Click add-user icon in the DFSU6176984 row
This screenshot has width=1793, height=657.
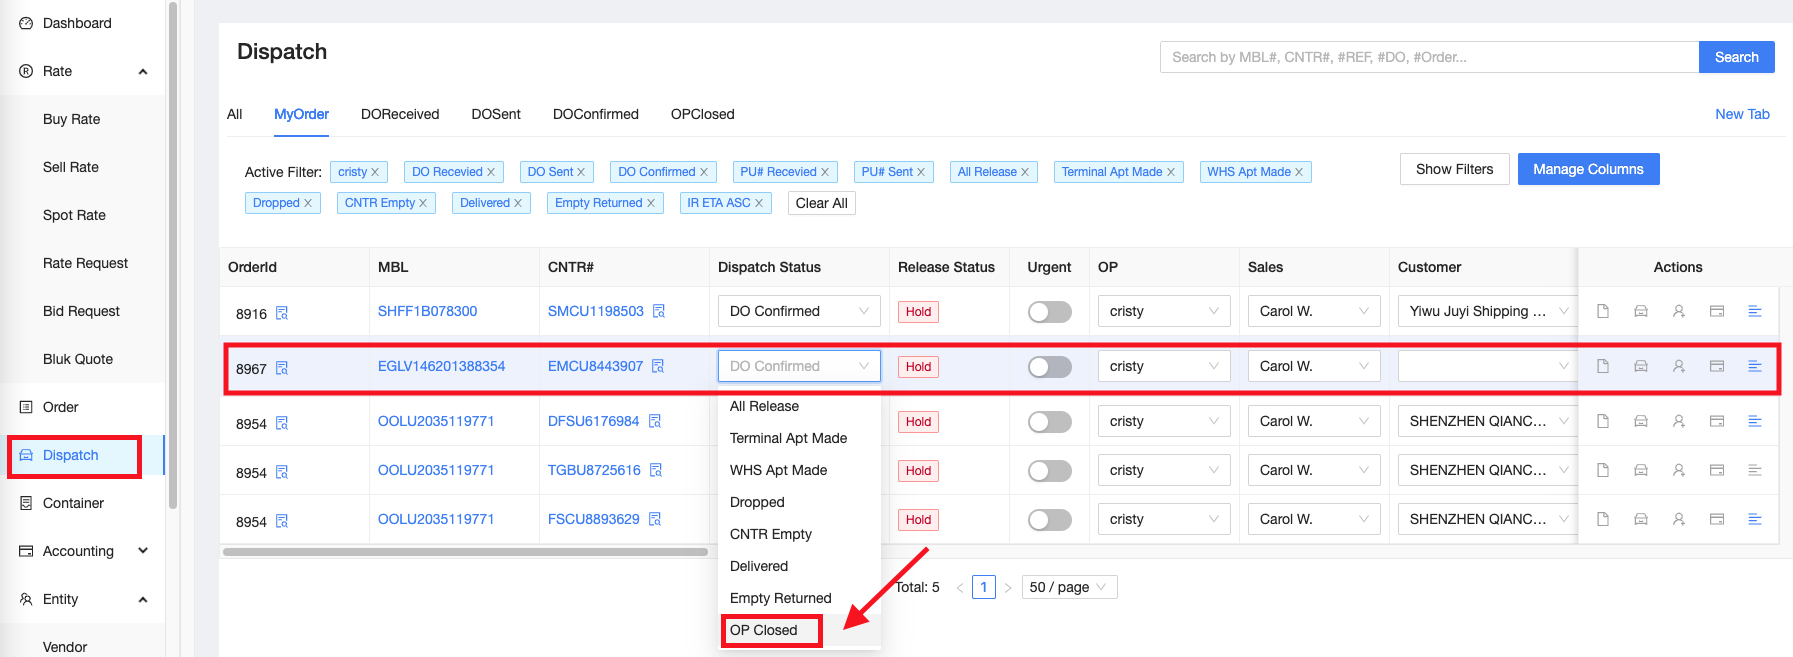[x=1678, y=421]
